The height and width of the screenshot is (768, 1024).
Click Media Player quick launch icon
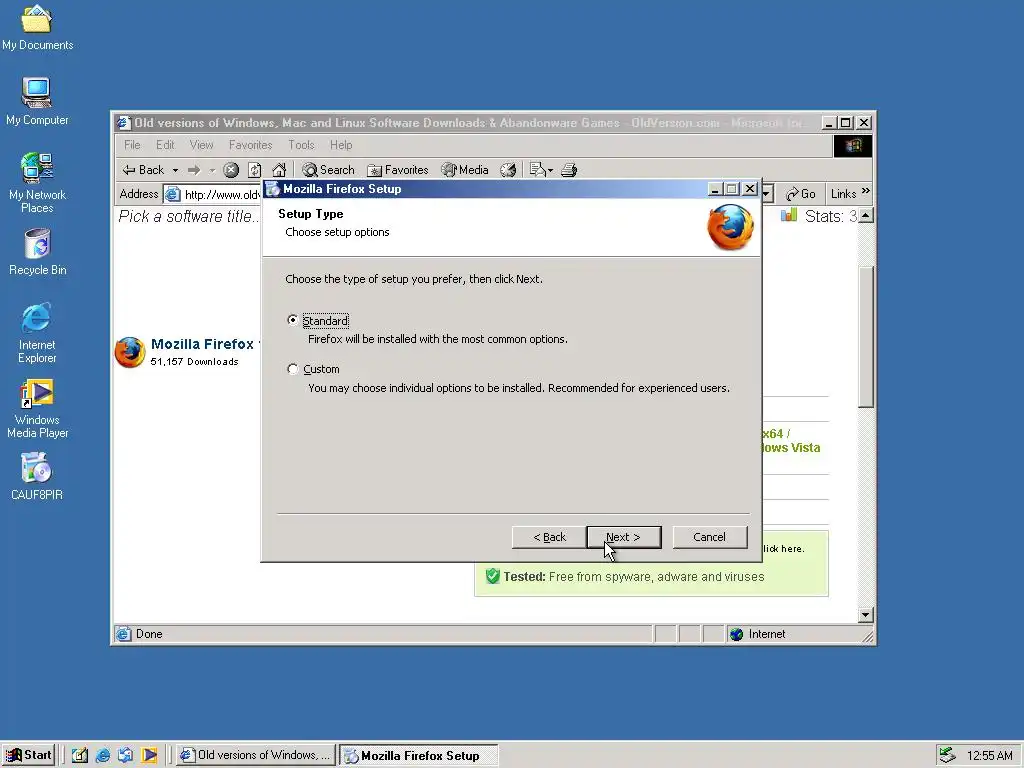click(x=149, y=756)
